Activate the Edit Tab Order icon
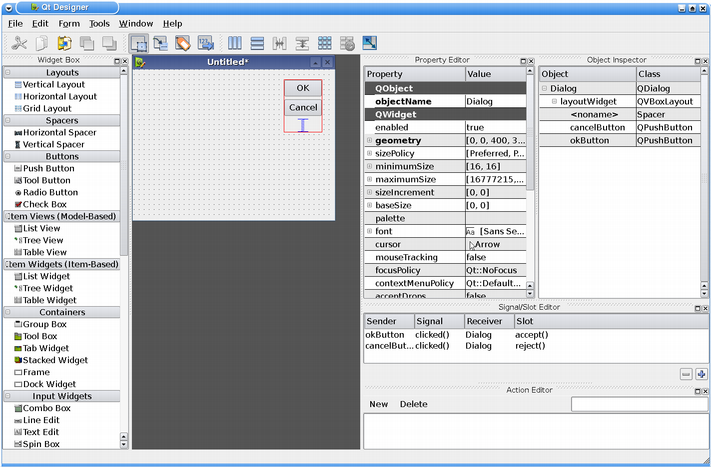The height and width of the screenshot is (467, 711). [x=206, y=43]
